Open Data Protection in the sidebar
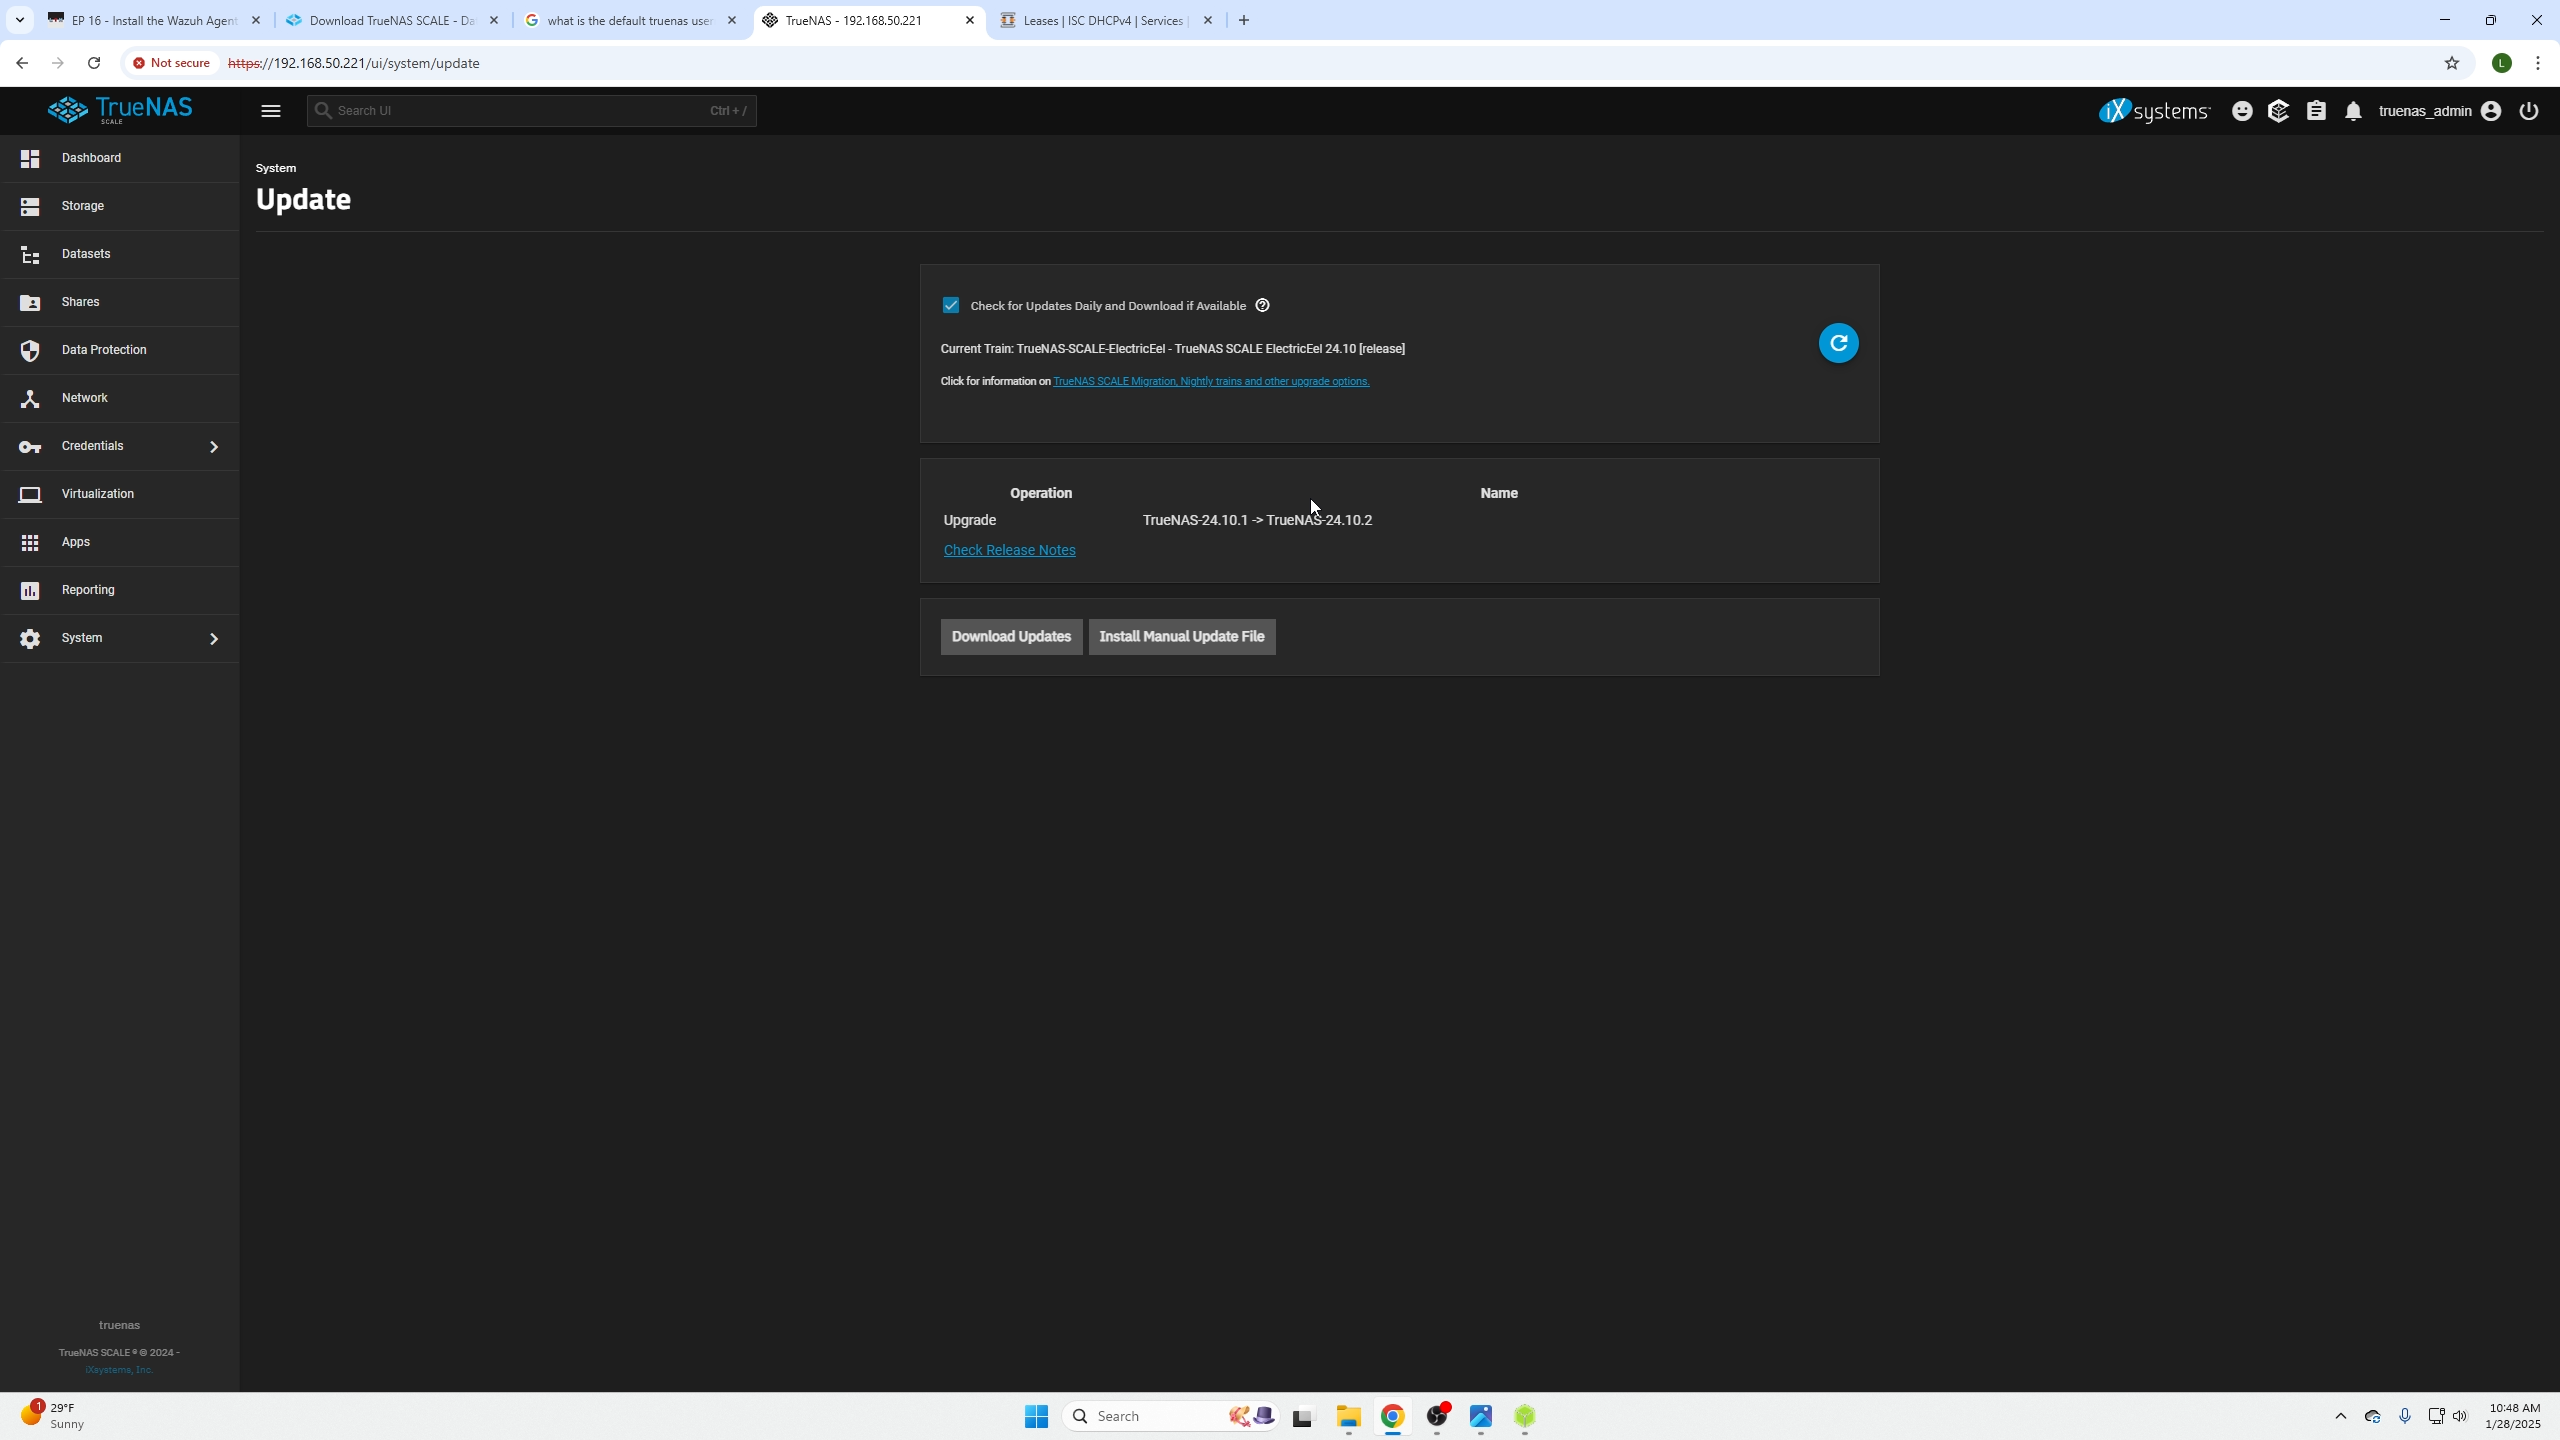This screenshot has height=1440, width=2560. tap(103, 350)
